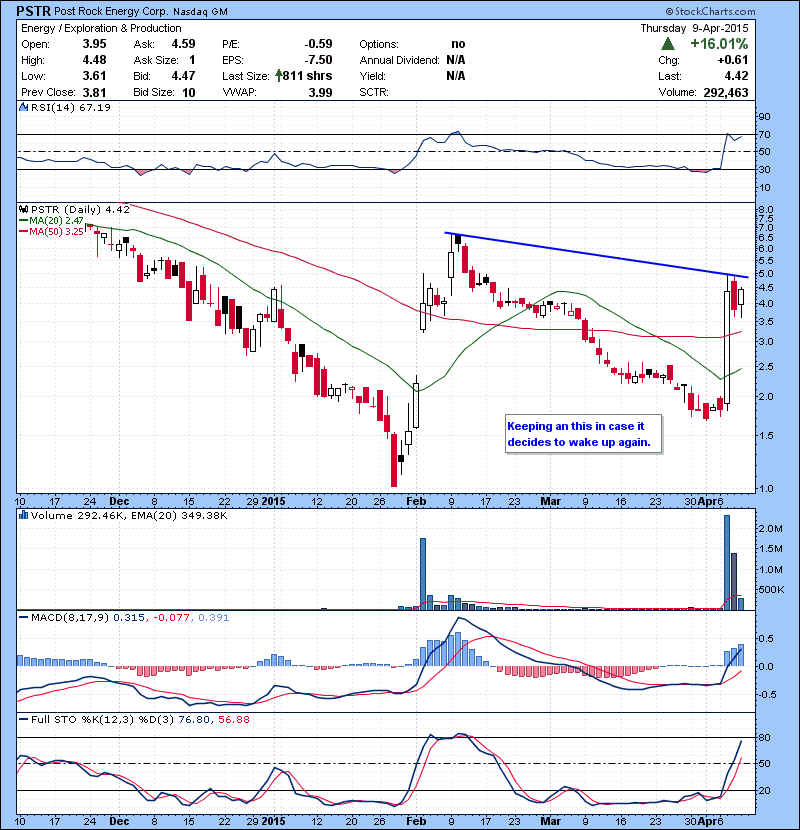Click the EPS value -7.50

click(318, 60)
